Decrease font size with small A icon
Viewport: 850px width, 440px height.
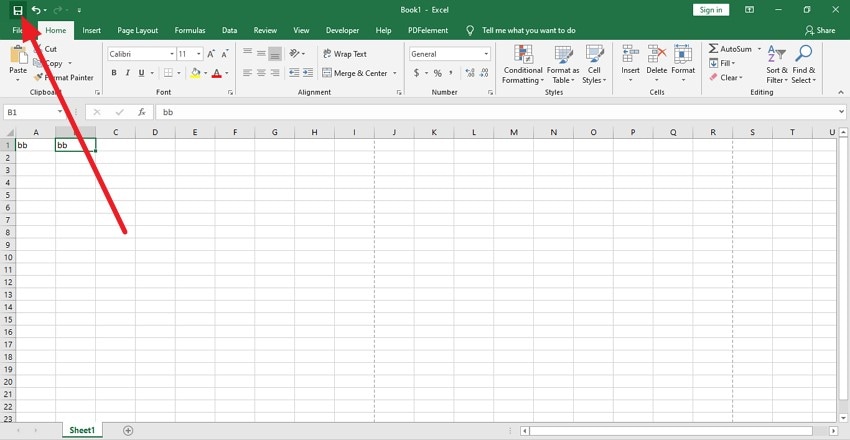click(x=224, y=54)
